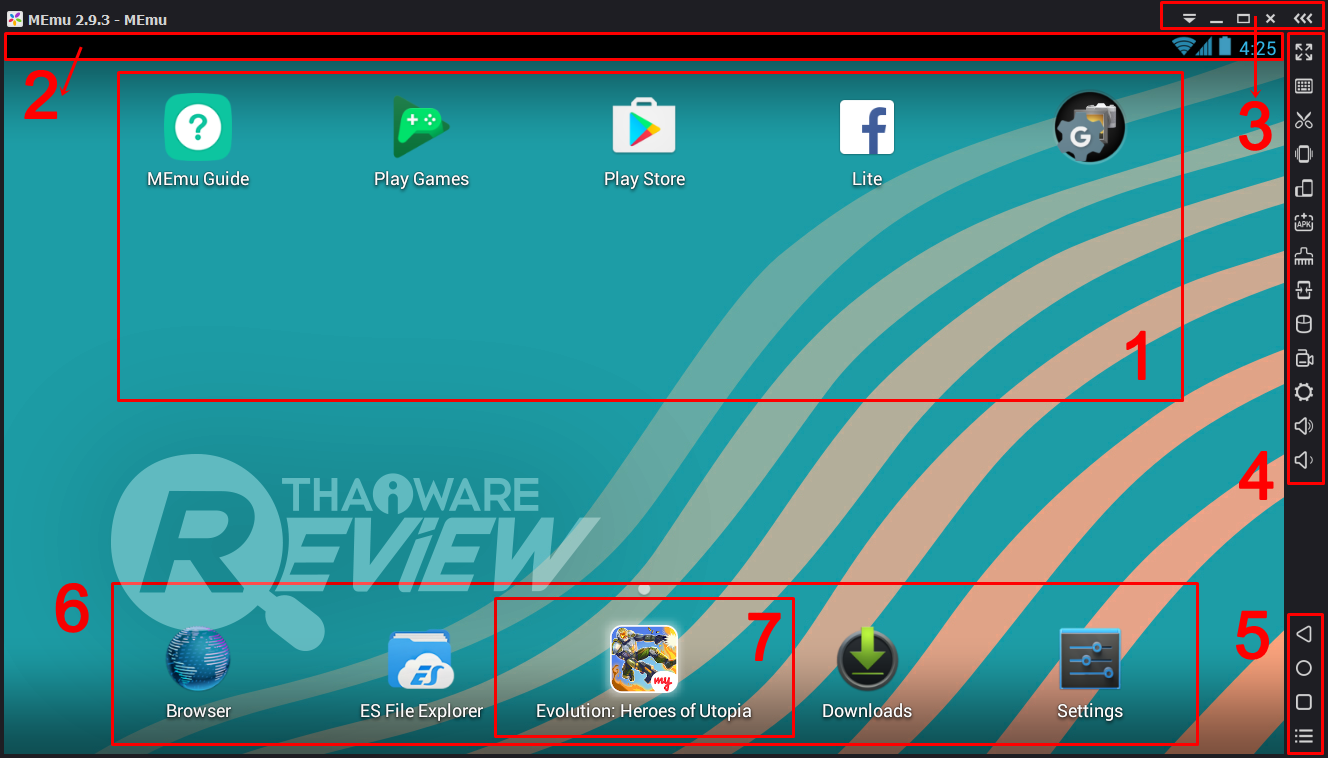Tap the Android Home button

click(x=1304, y=668)
